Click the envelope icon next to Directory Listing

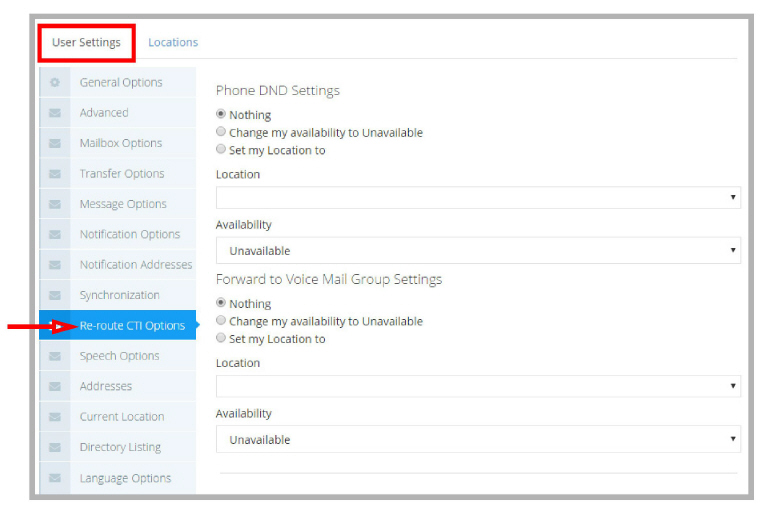point(55,447)
